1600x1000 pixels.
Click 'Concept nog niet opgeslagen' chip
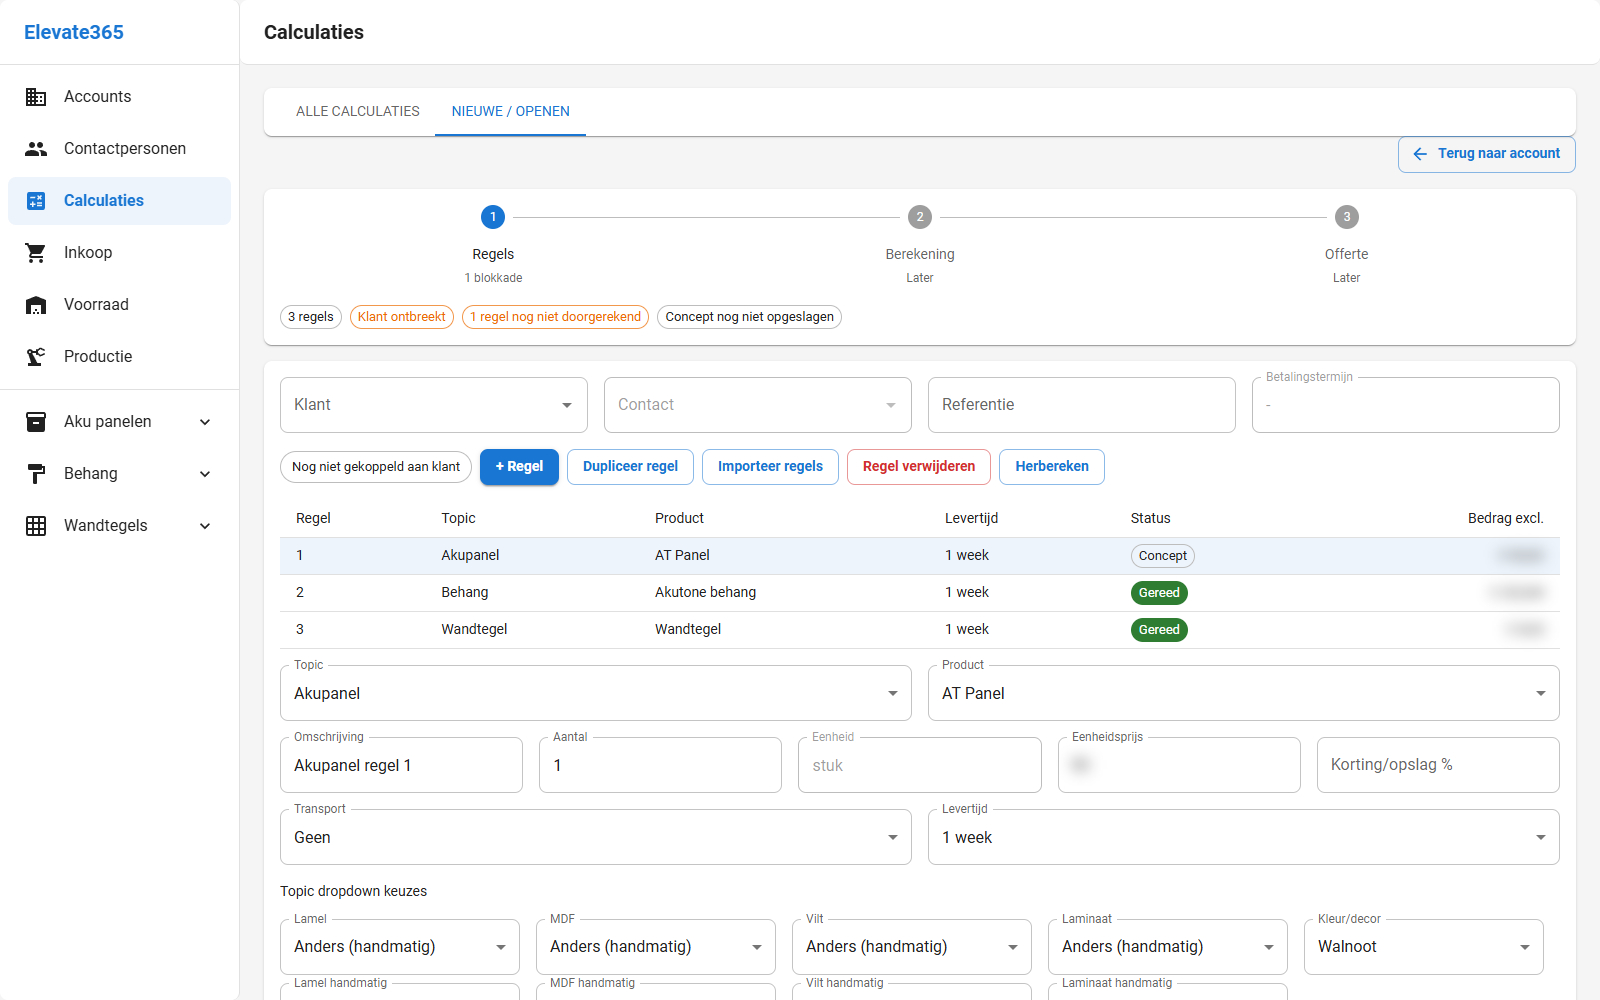(x=749, y=317)
